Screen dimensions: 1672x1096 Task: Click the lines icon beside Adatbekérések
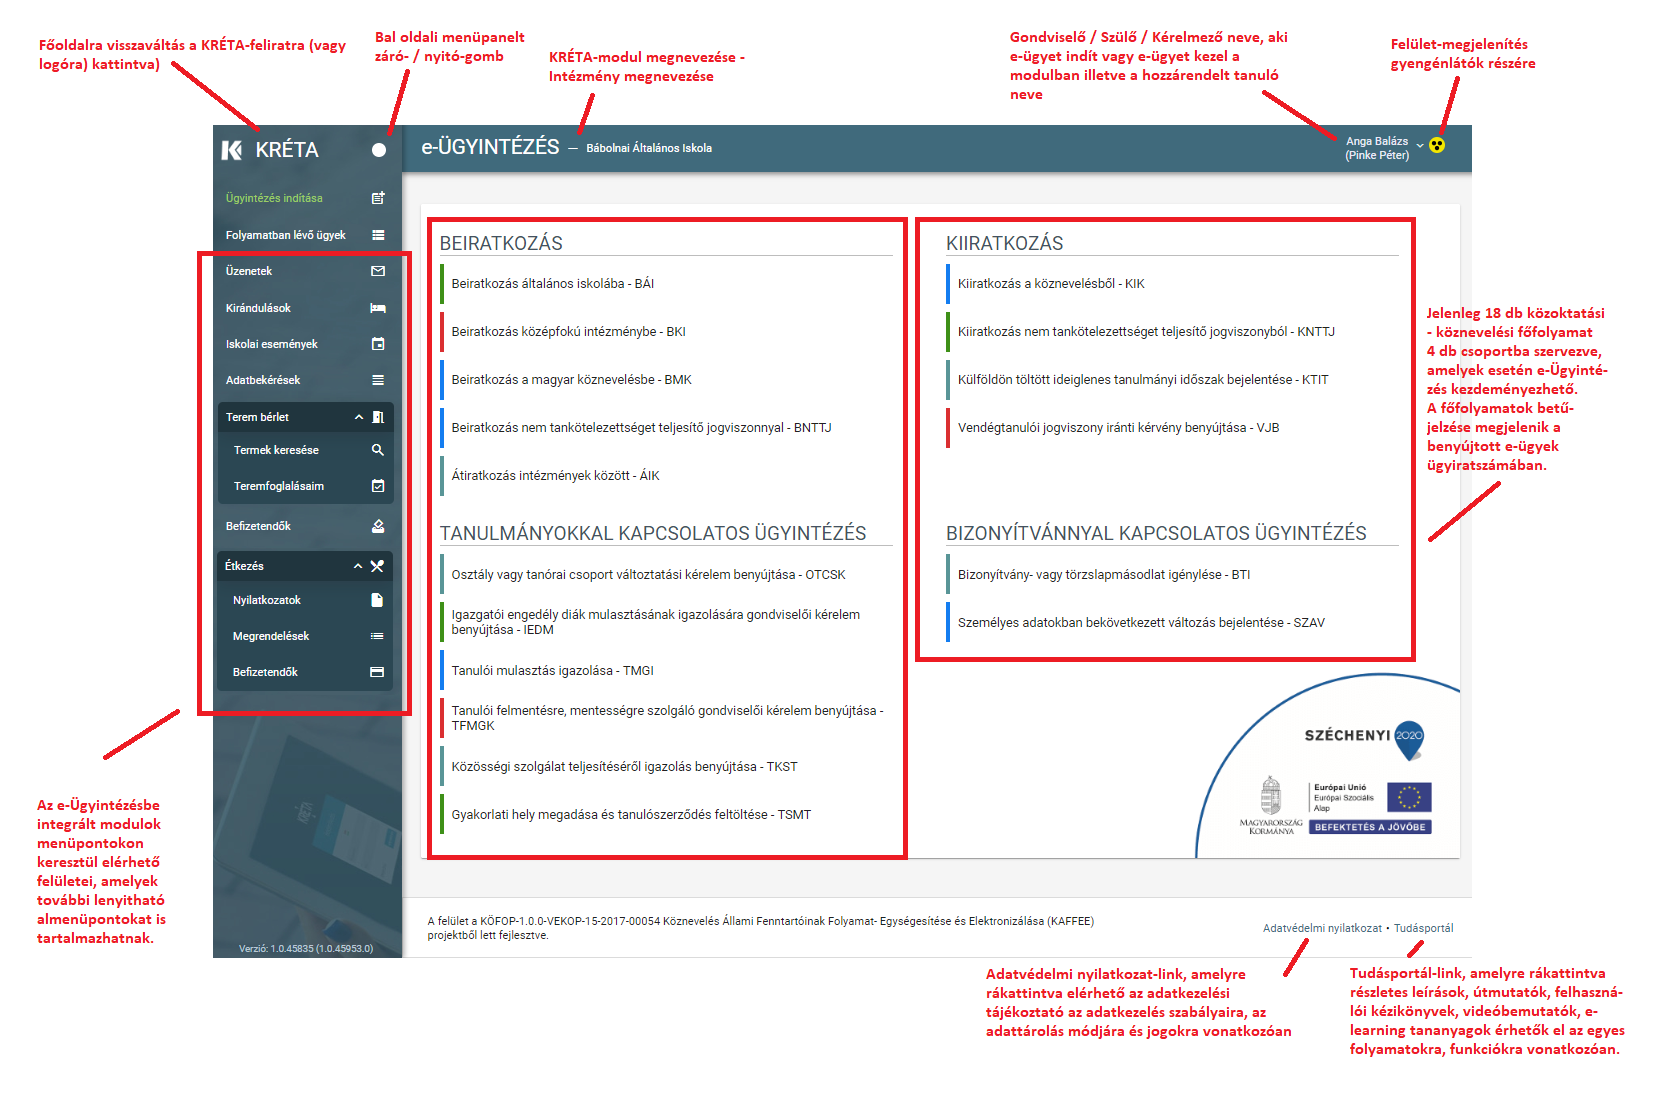[378, 380]
